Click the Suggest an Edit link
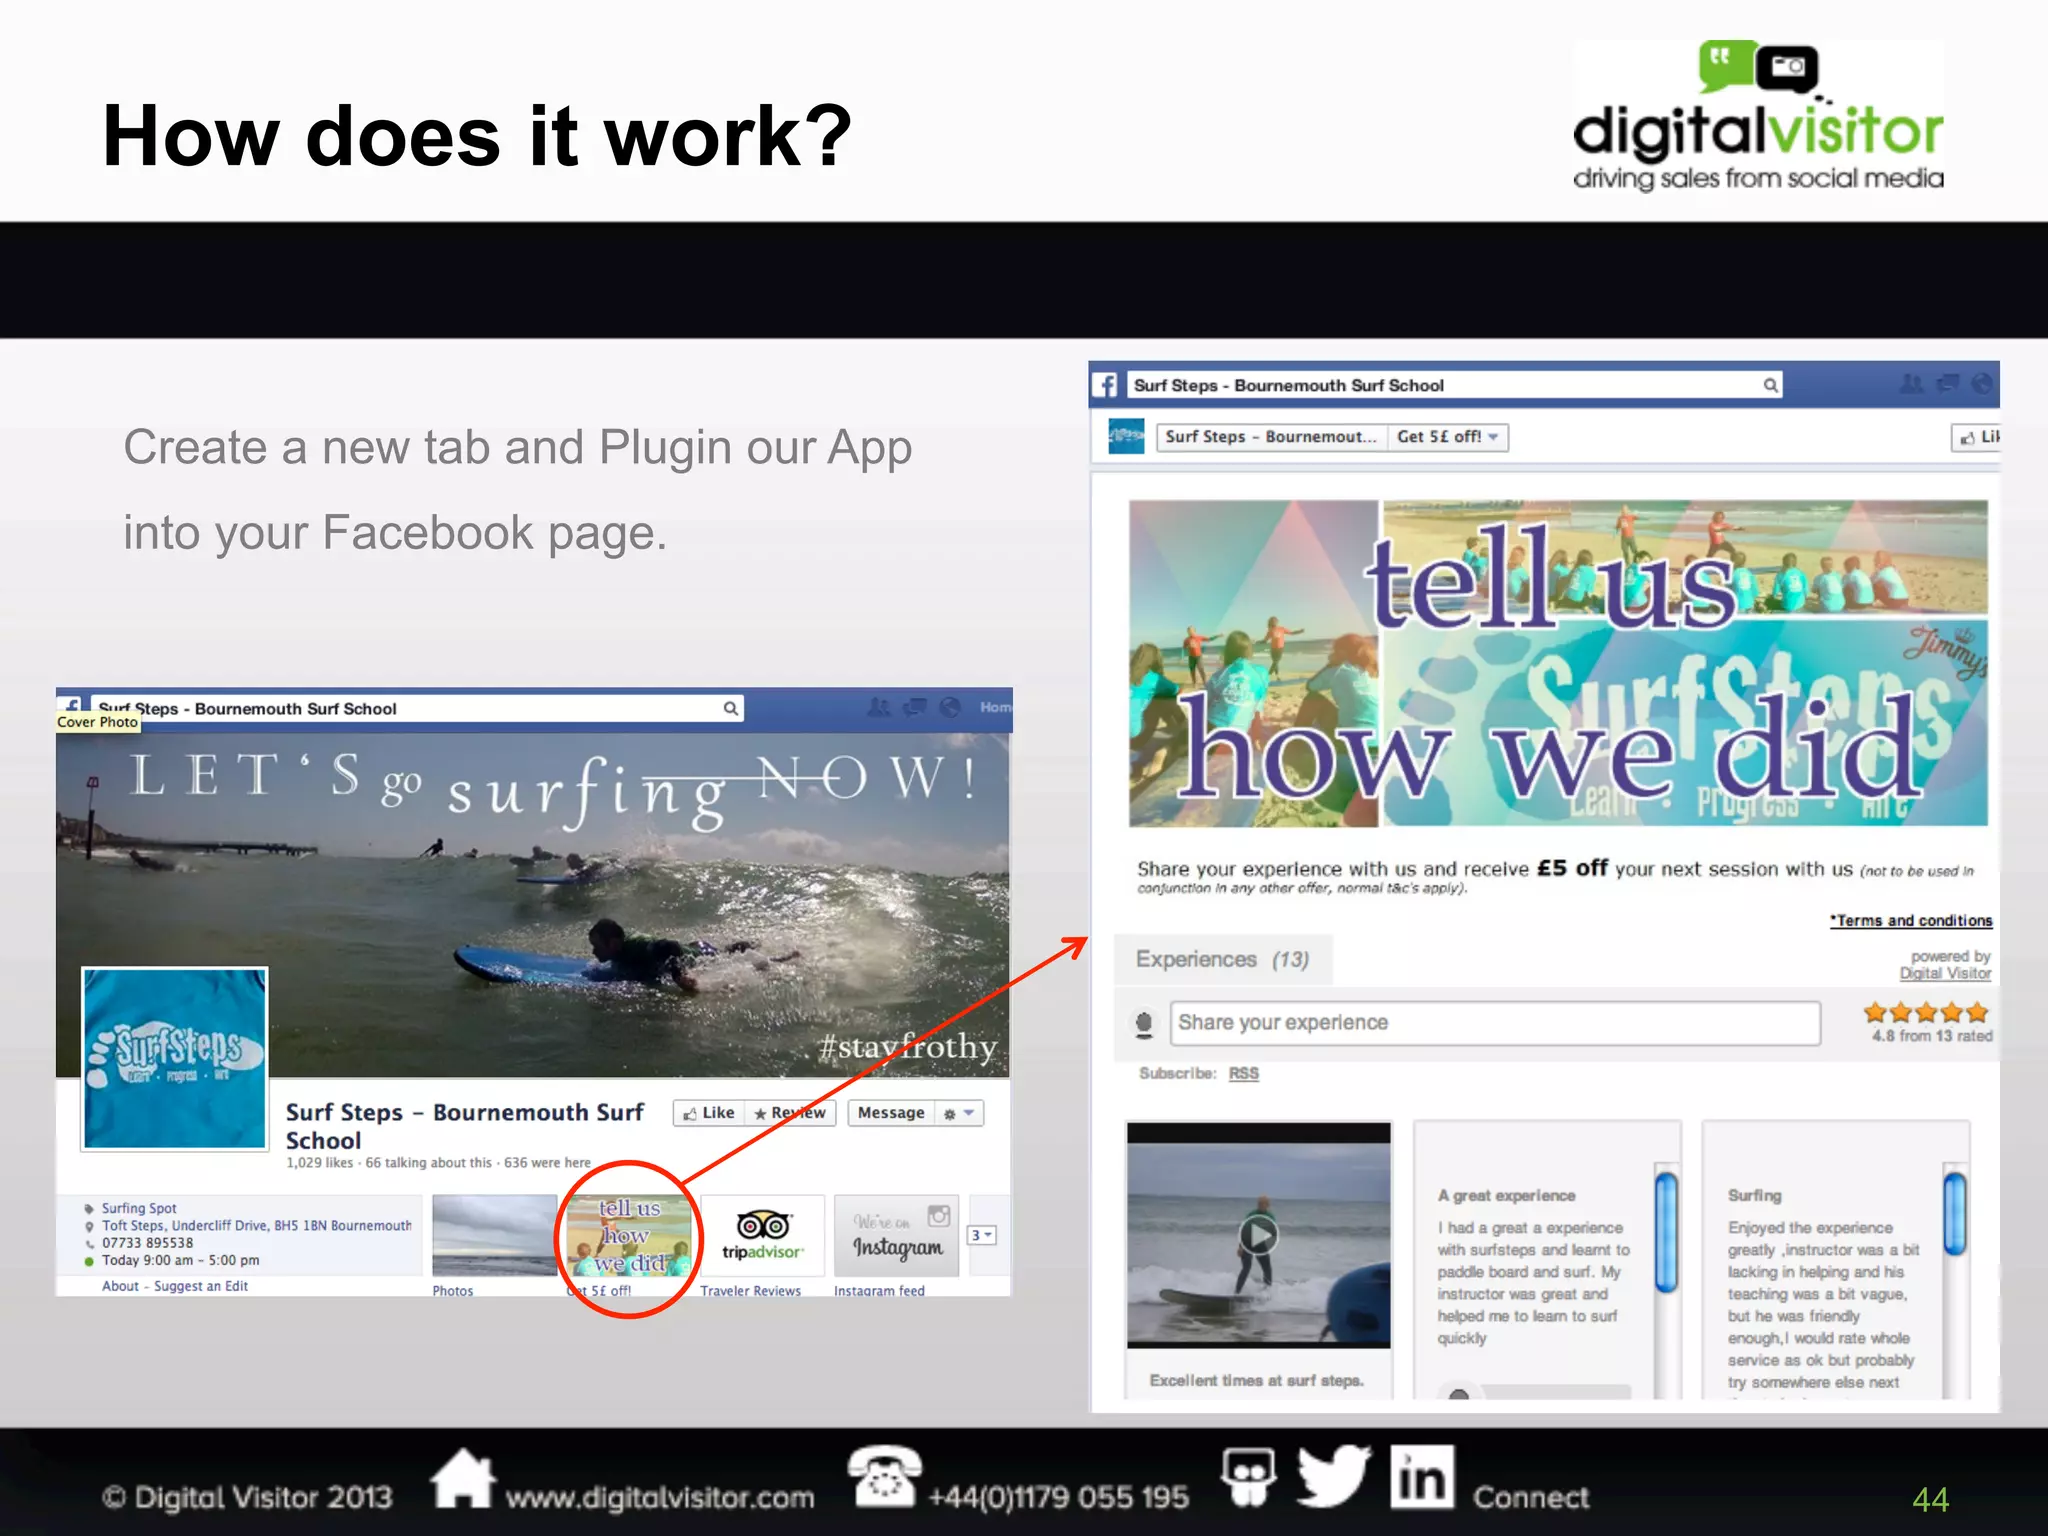Image resolution: width=2048 pixels, height=1536 pixels. tap(201, 1286)
